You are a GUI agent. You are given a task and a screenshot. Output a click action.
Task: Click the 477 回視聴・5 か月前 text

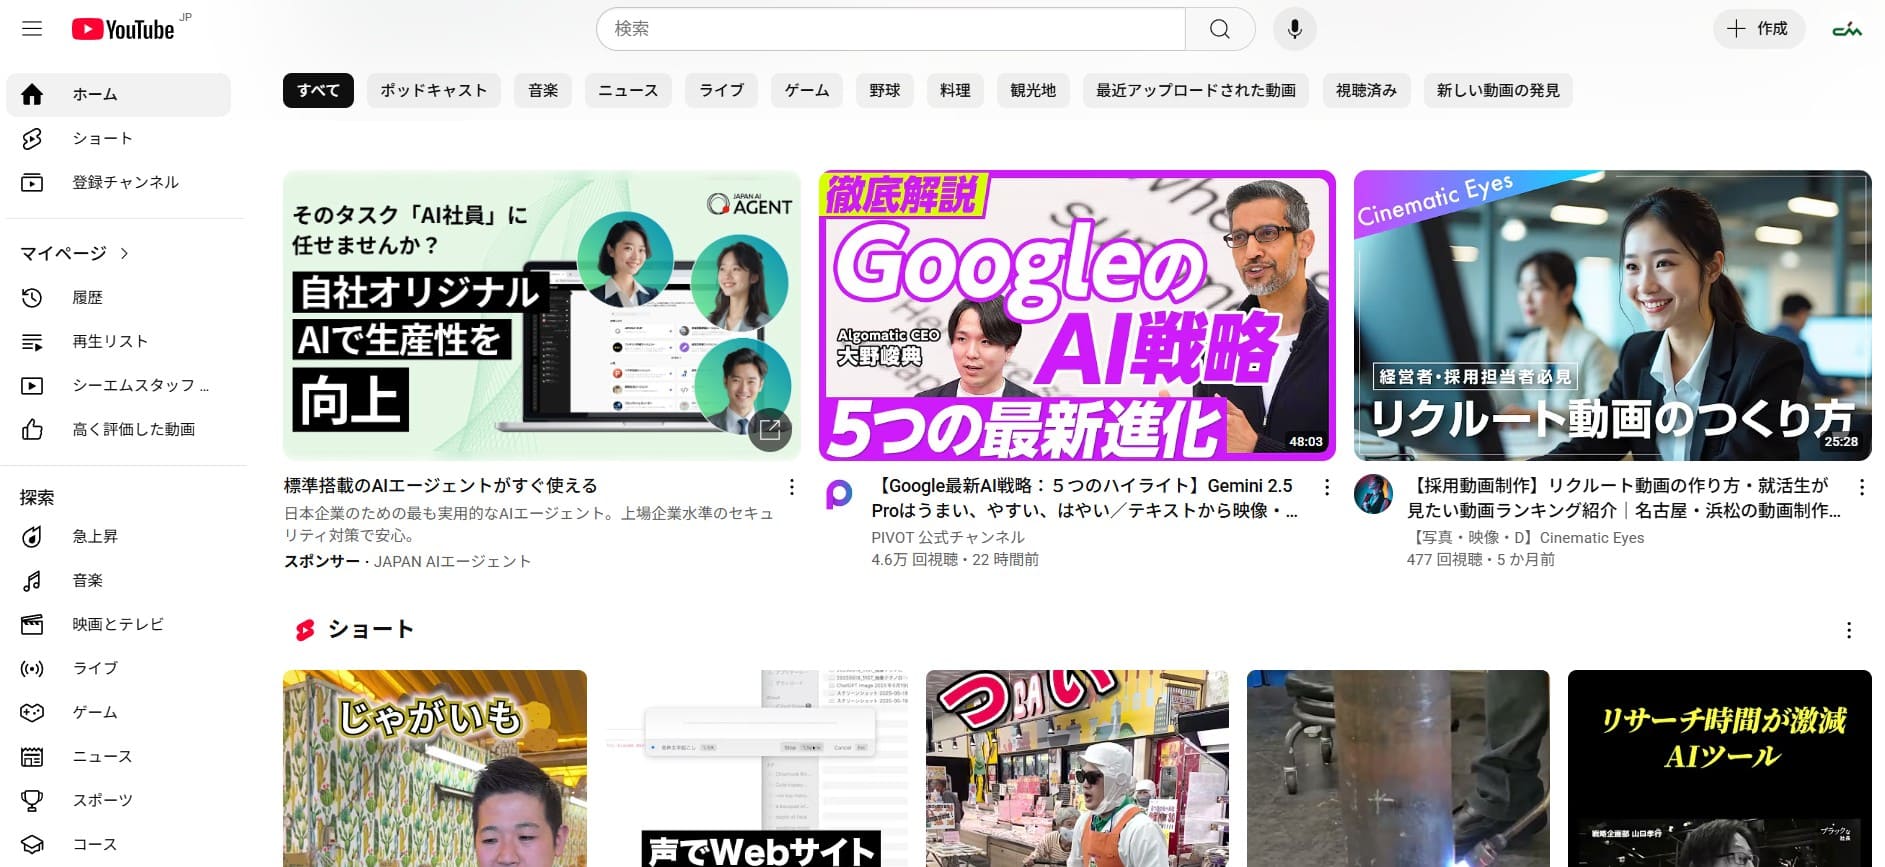1480,559
